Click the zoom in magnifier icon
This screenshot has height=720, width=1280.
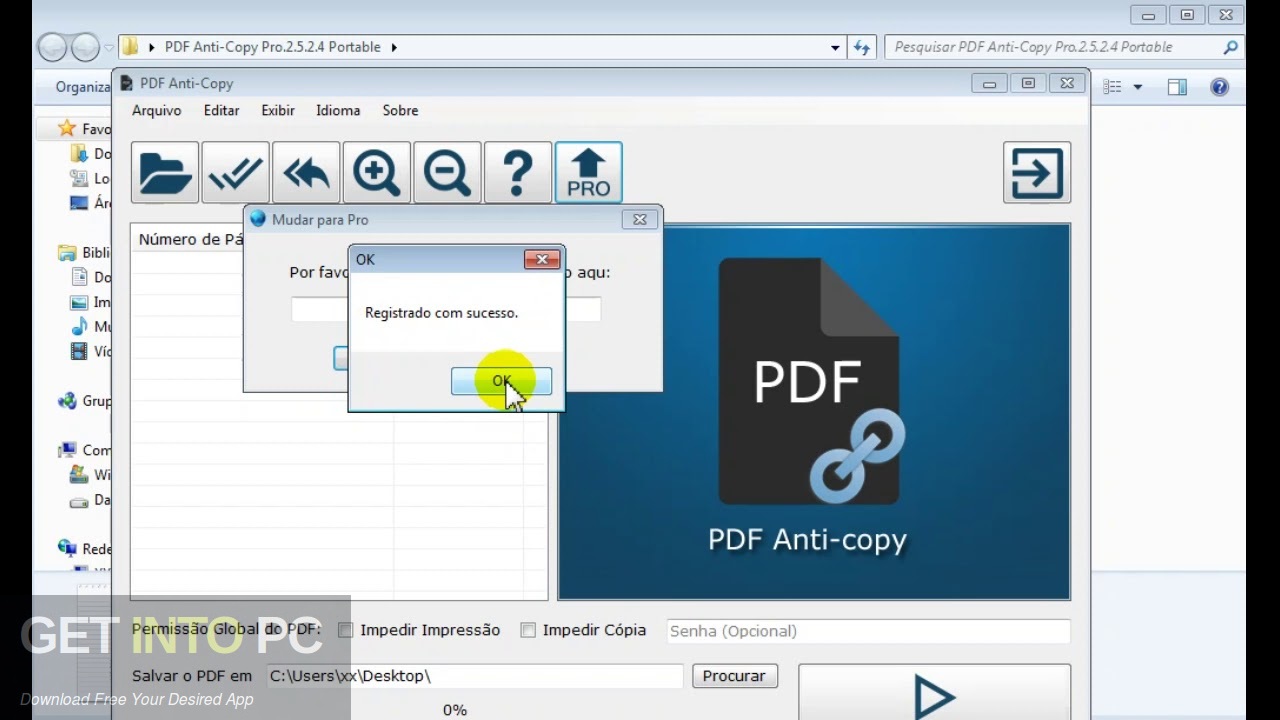point(377,173)
